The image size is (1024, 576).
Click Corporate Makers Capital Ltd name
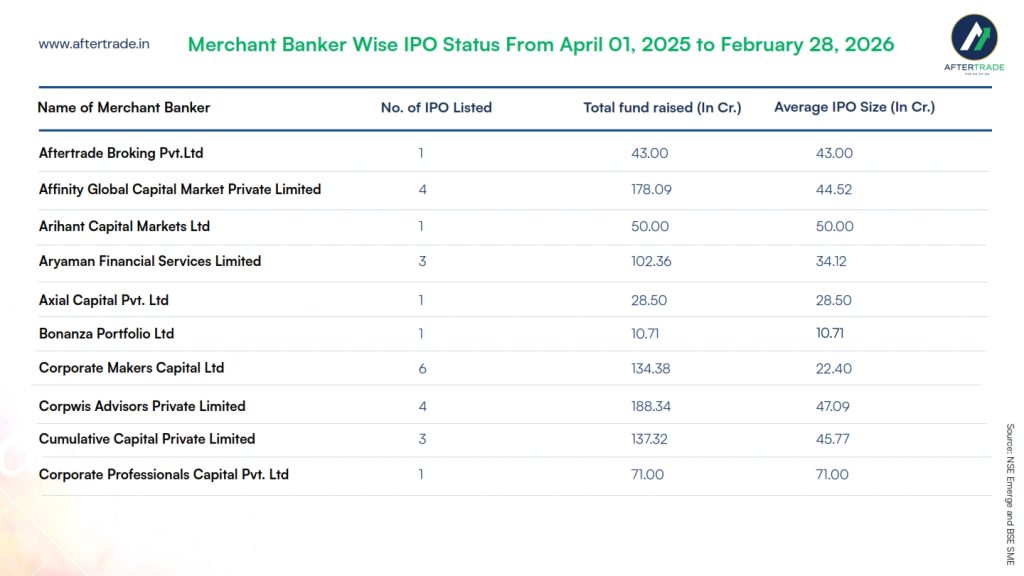(x=131, y=368)
